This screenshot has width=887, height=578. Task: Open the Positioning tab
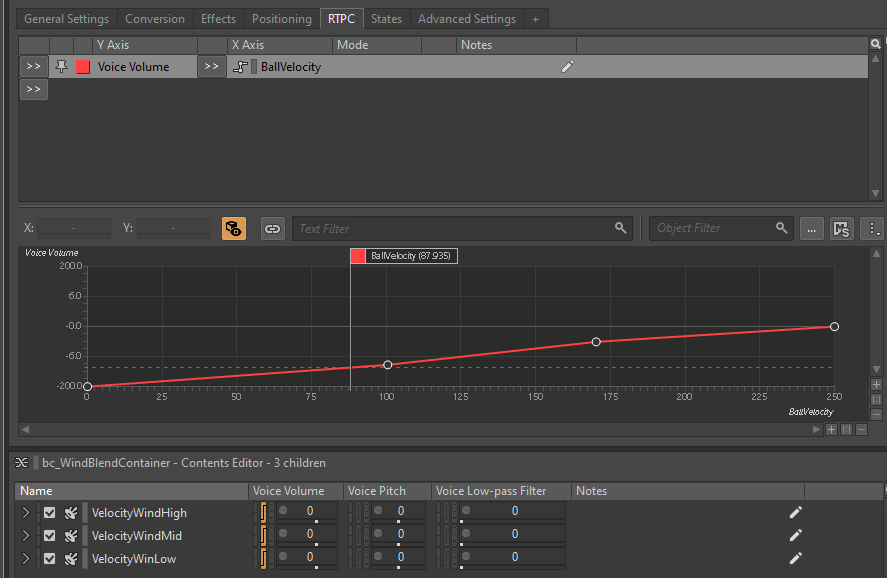(282, 19)
